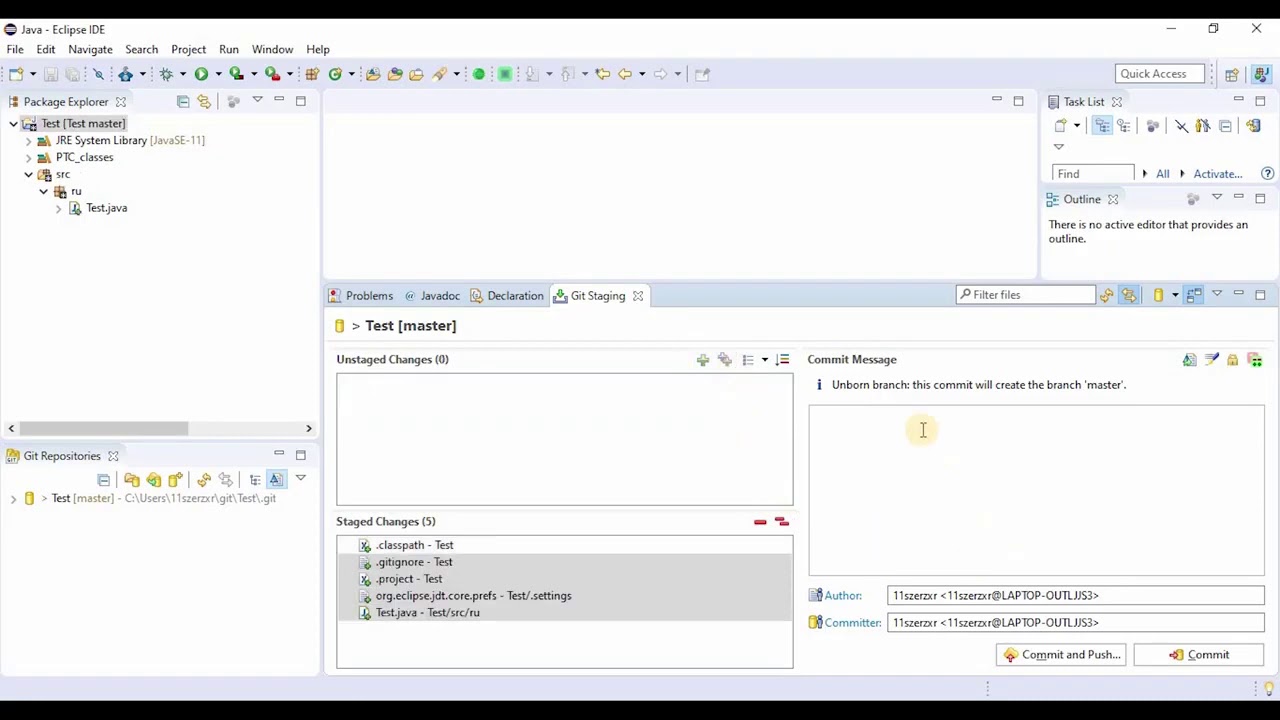Close the Git Staging tab
This screenshot has height=720, width=1280.
coord(638,296)
